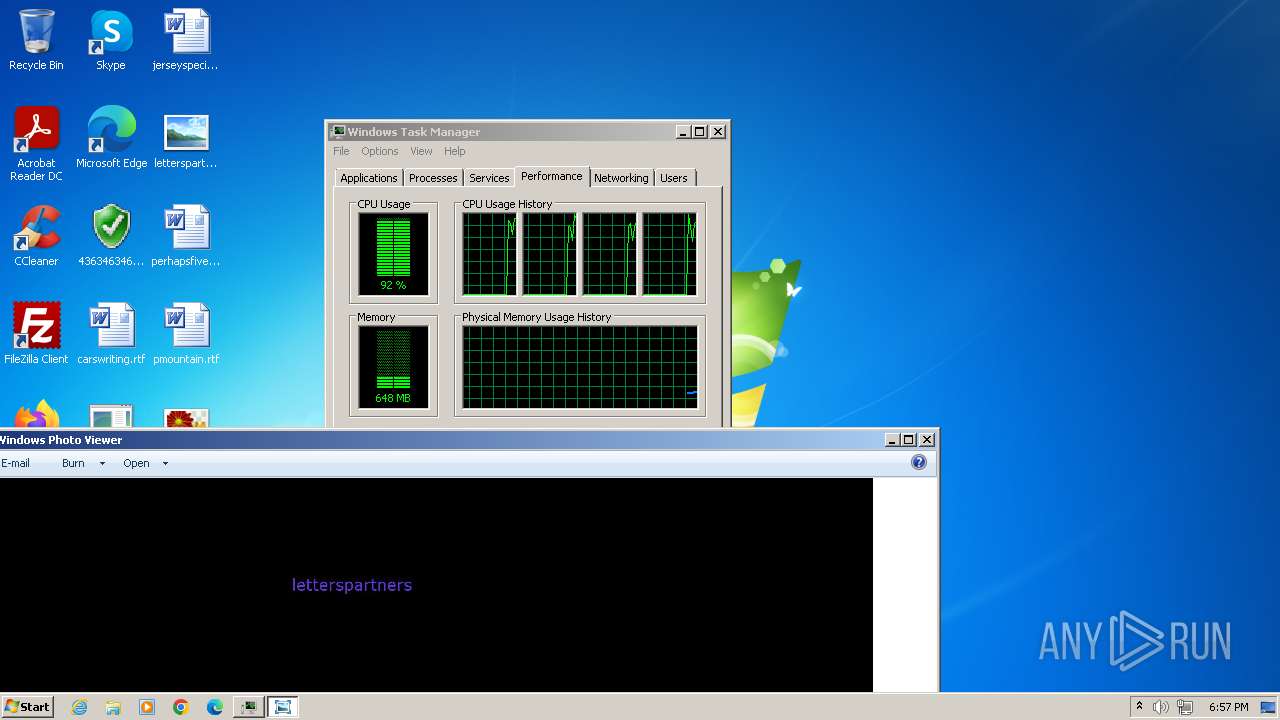
Task: Select the Performance tab
Action: click(552, 176)
